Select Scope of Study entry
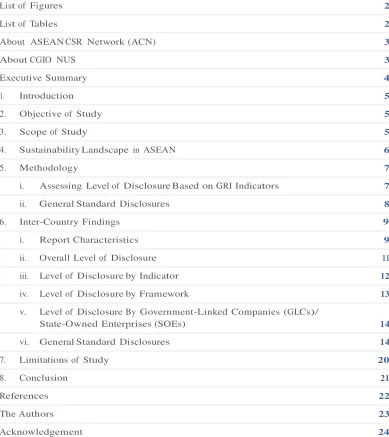The height and width of the screenshot is (437, 389). click(53, 132)
